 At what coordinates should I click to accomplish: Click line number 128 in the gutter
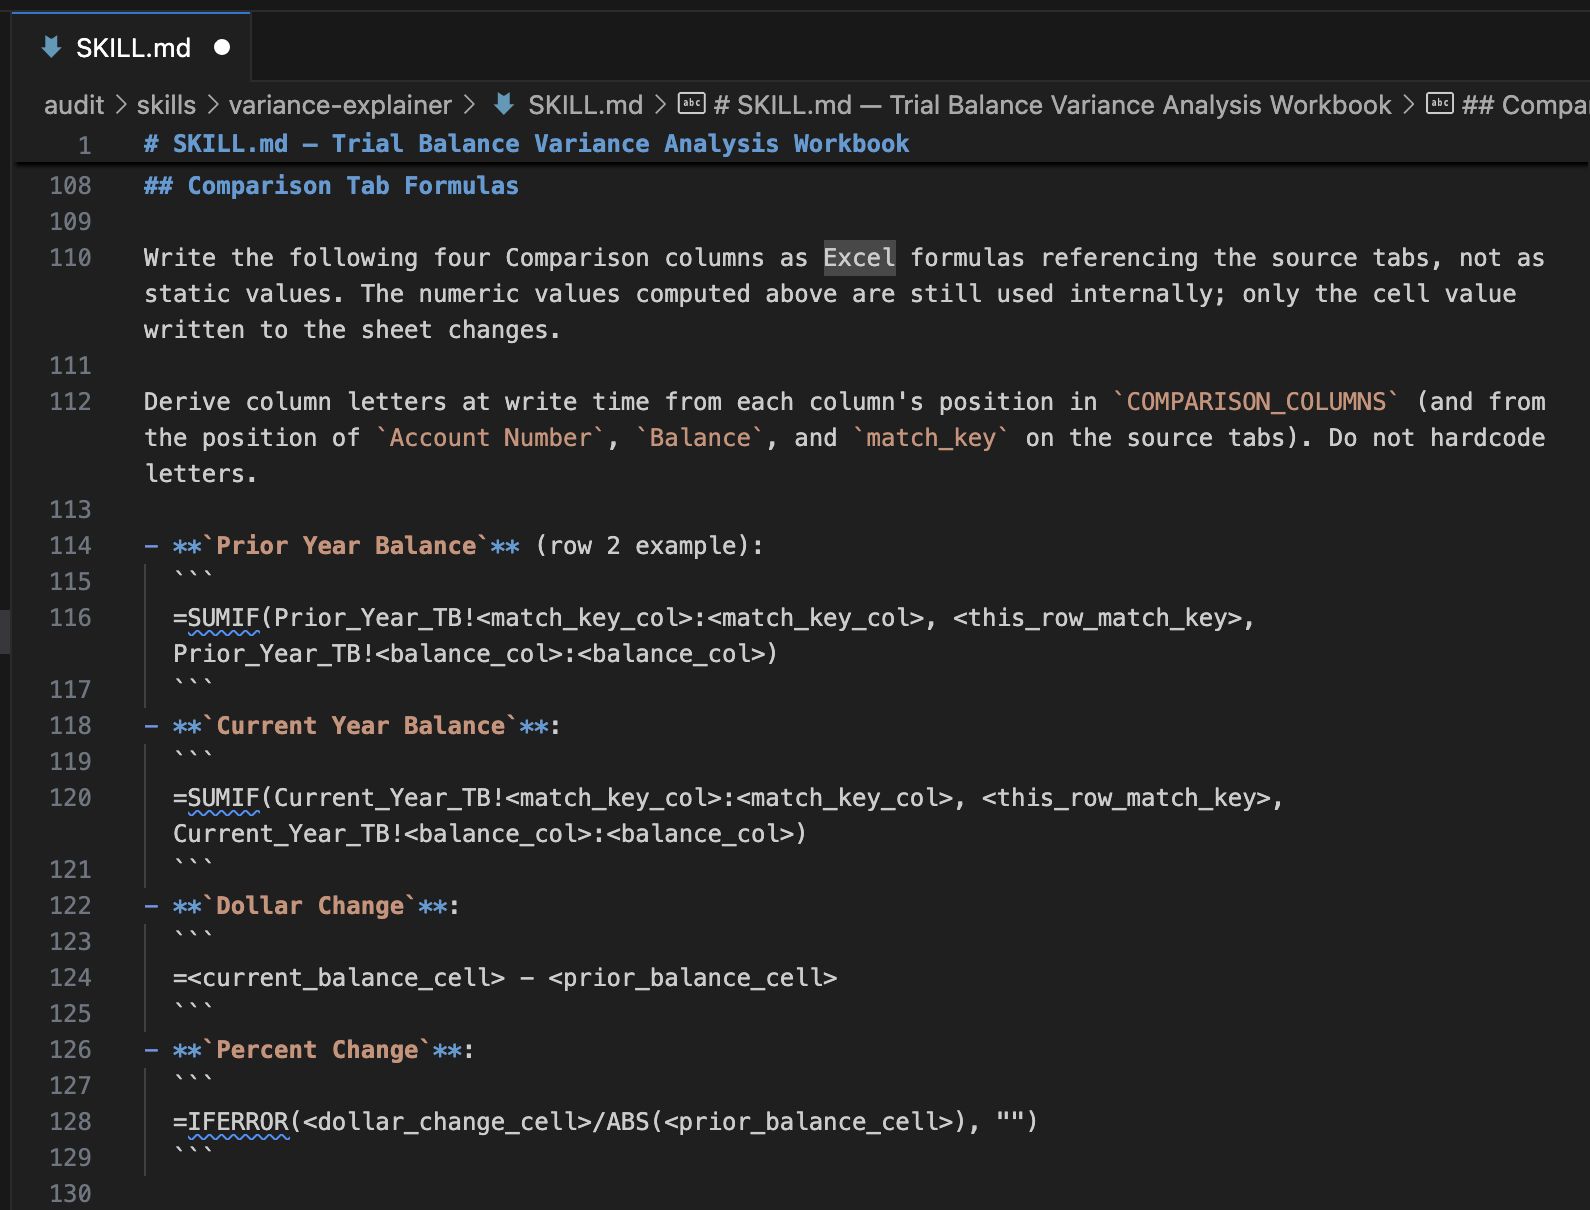pyautogui.click(x=70, y=1122)
